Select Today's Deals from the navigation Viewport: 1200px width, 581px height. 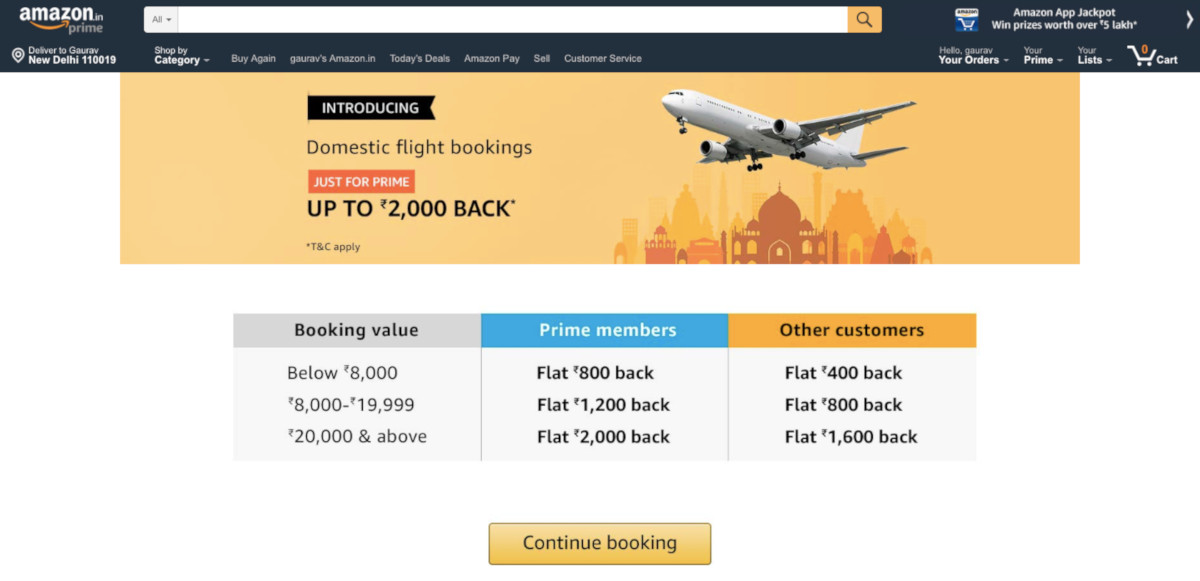click(x=419, y=58)
